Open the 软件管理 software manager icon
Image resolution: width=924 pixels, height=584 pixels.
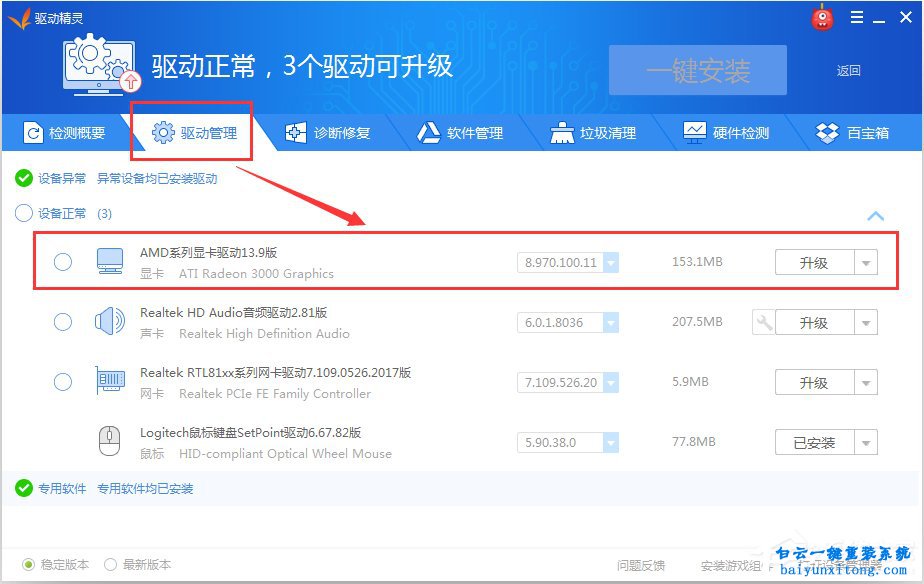(x=428, y=132)
